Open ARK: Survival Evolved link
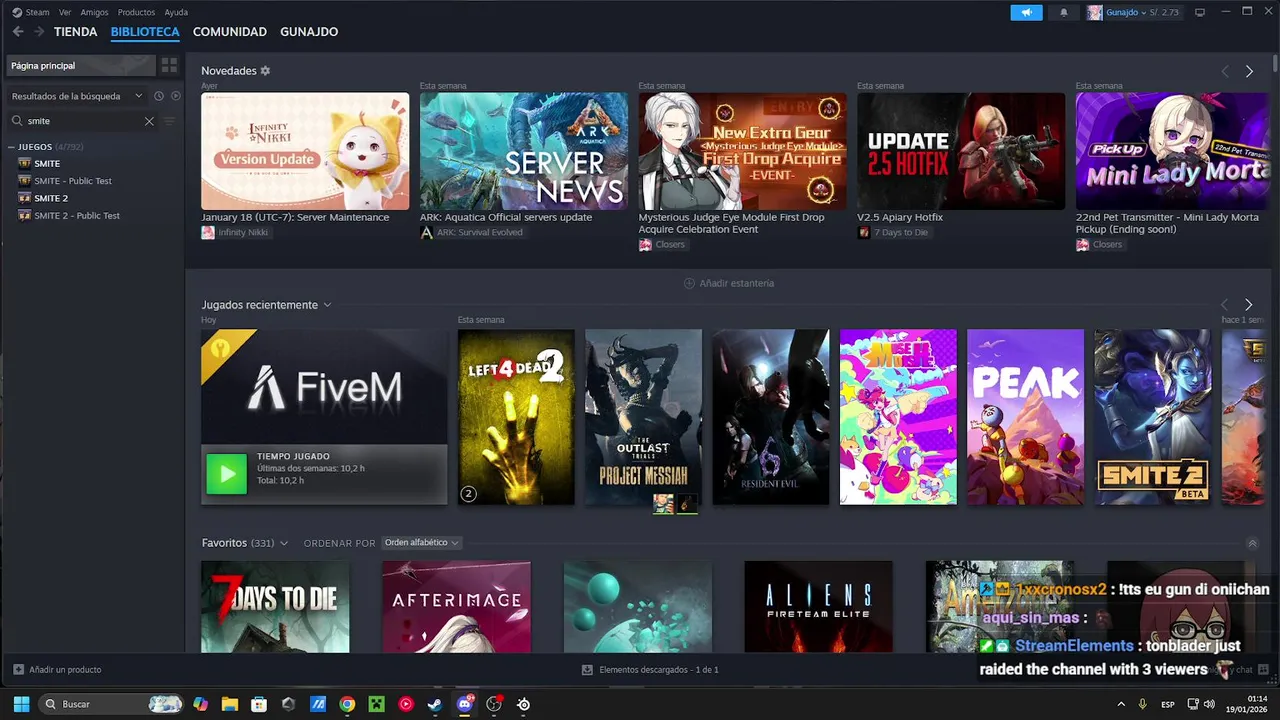 pyautogui.click(x=472, y=232)
